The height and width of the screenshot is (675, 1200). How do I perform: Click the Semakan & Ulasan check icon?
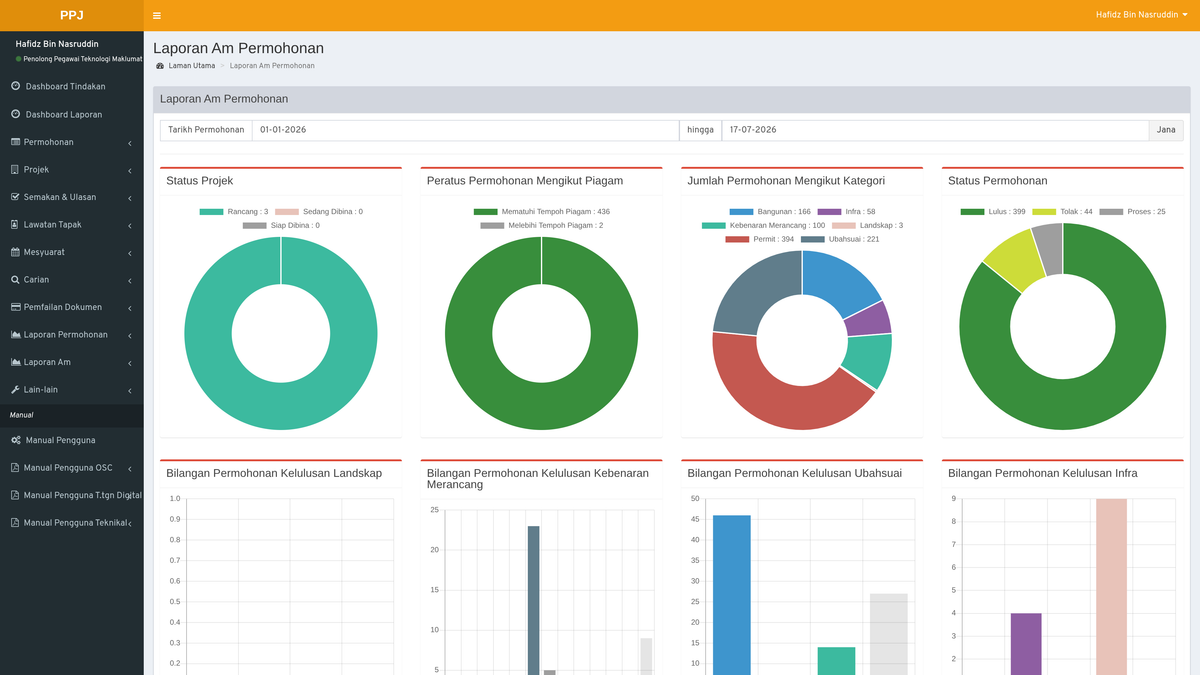(x=15, y=197)
